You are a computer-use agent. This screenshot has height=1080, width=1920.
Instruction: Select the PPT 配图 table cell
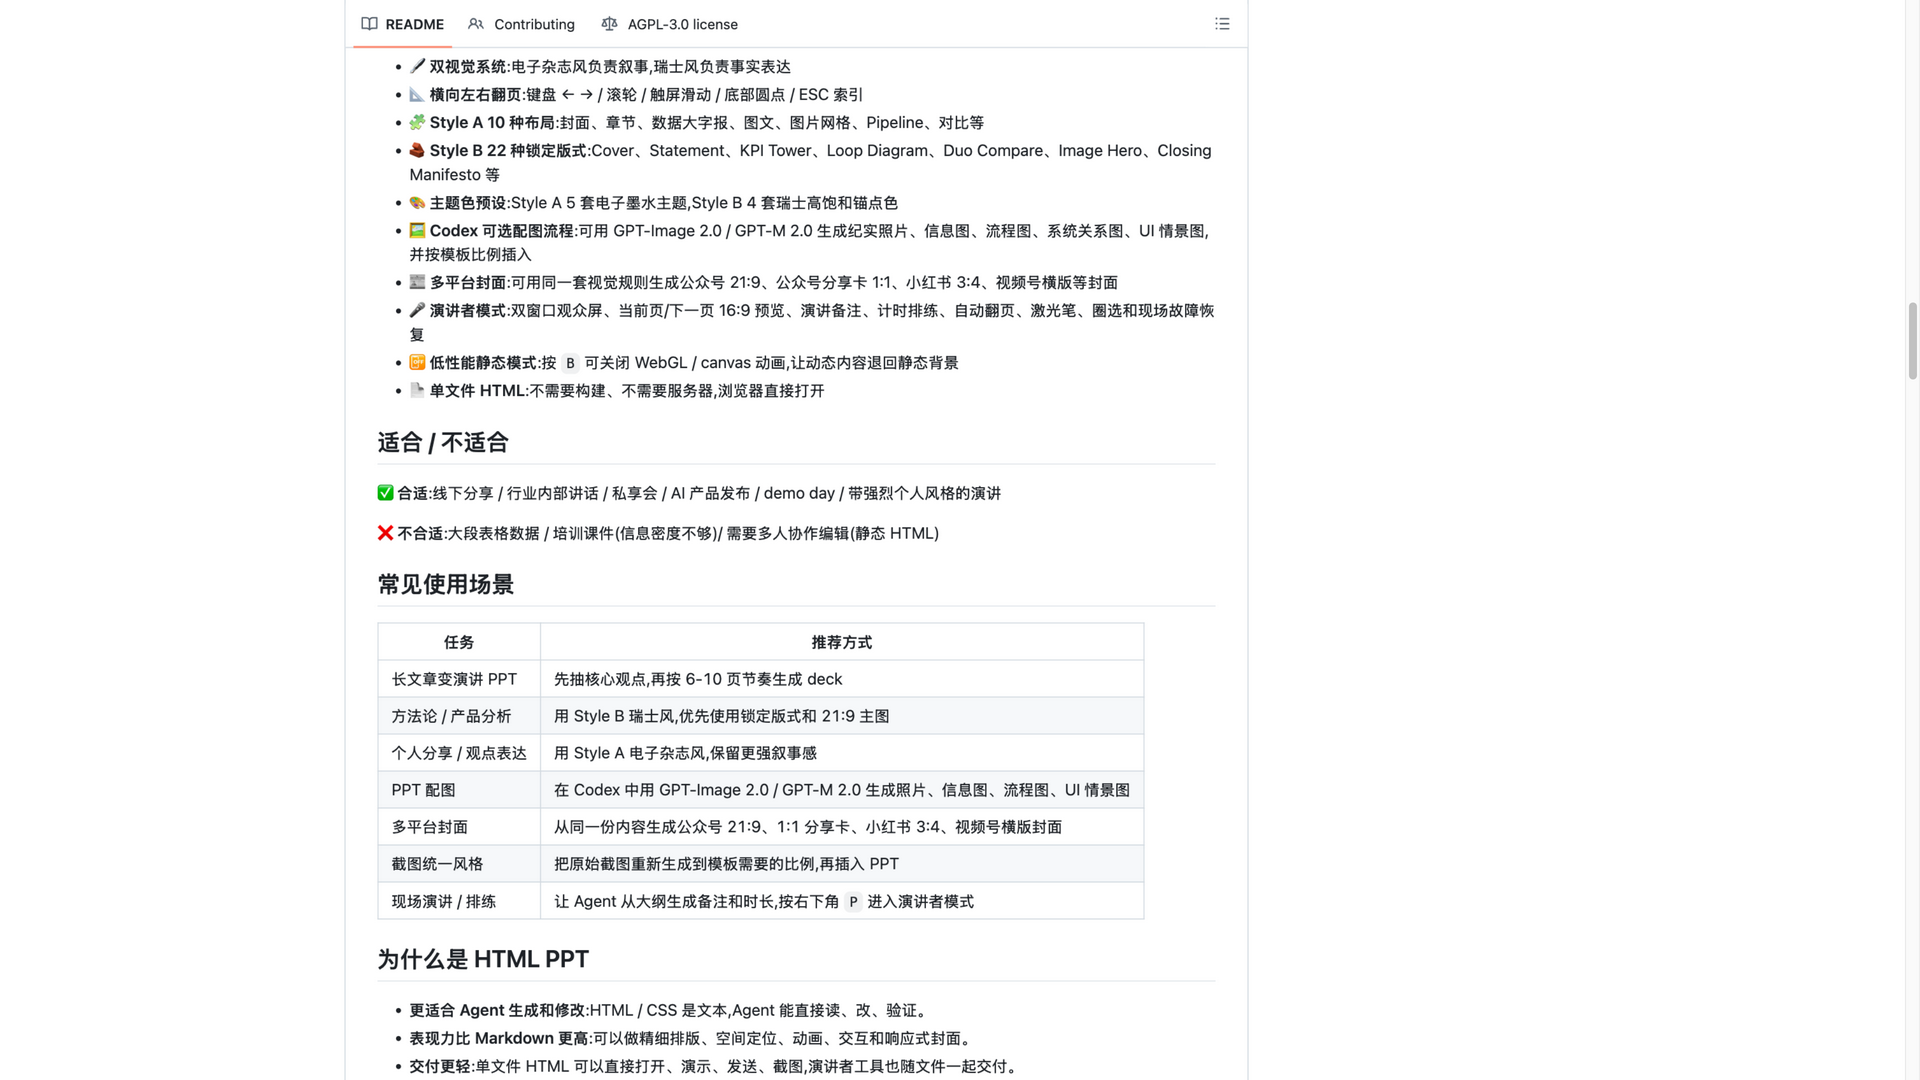pos(459,790)
